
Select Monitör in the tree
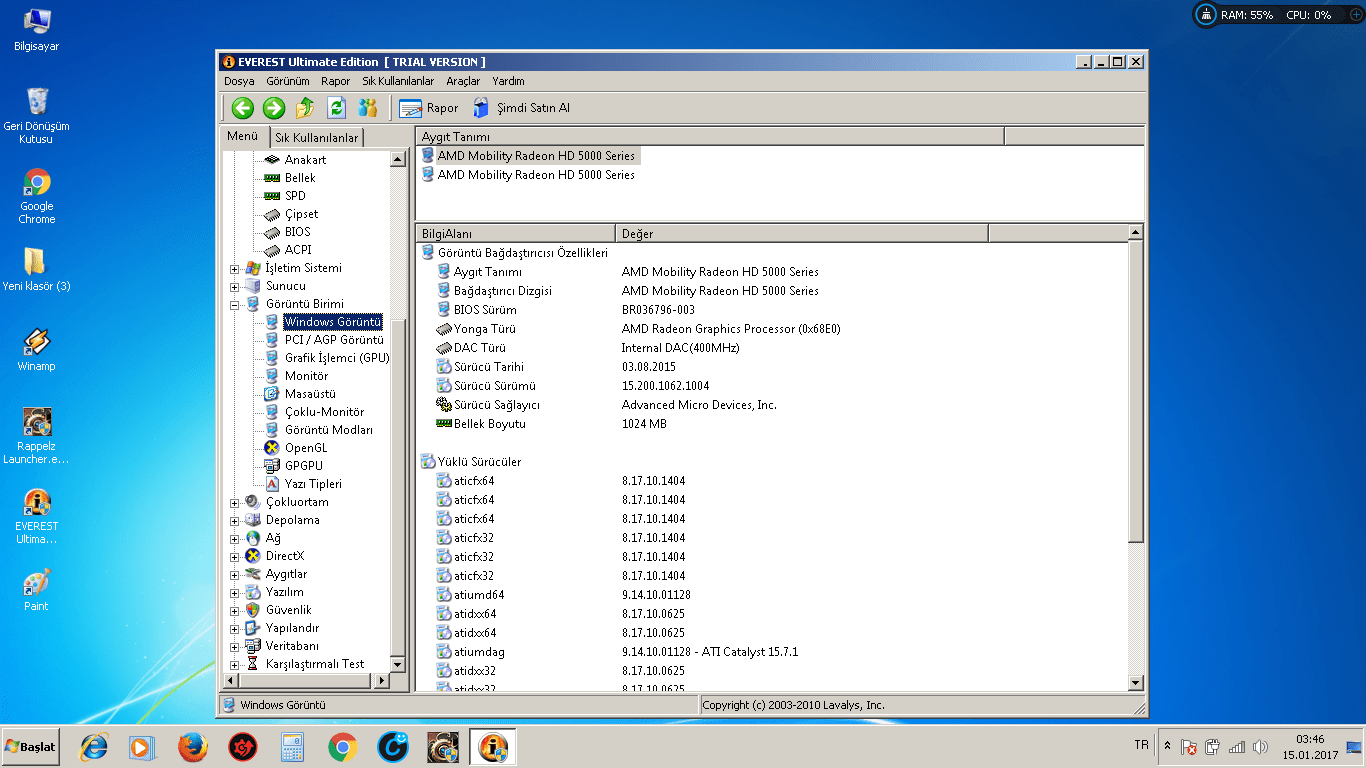306,376
